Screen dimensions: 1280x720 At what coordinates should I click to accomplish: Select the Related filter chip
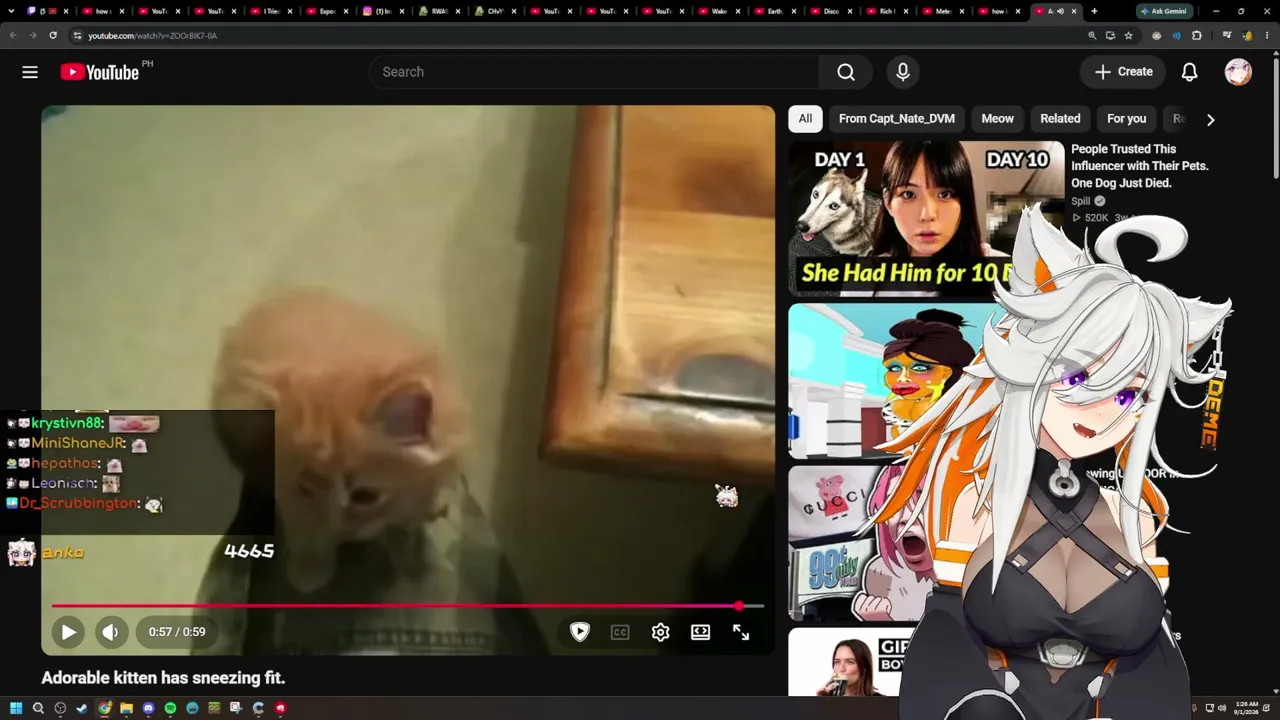[1060, 119]
